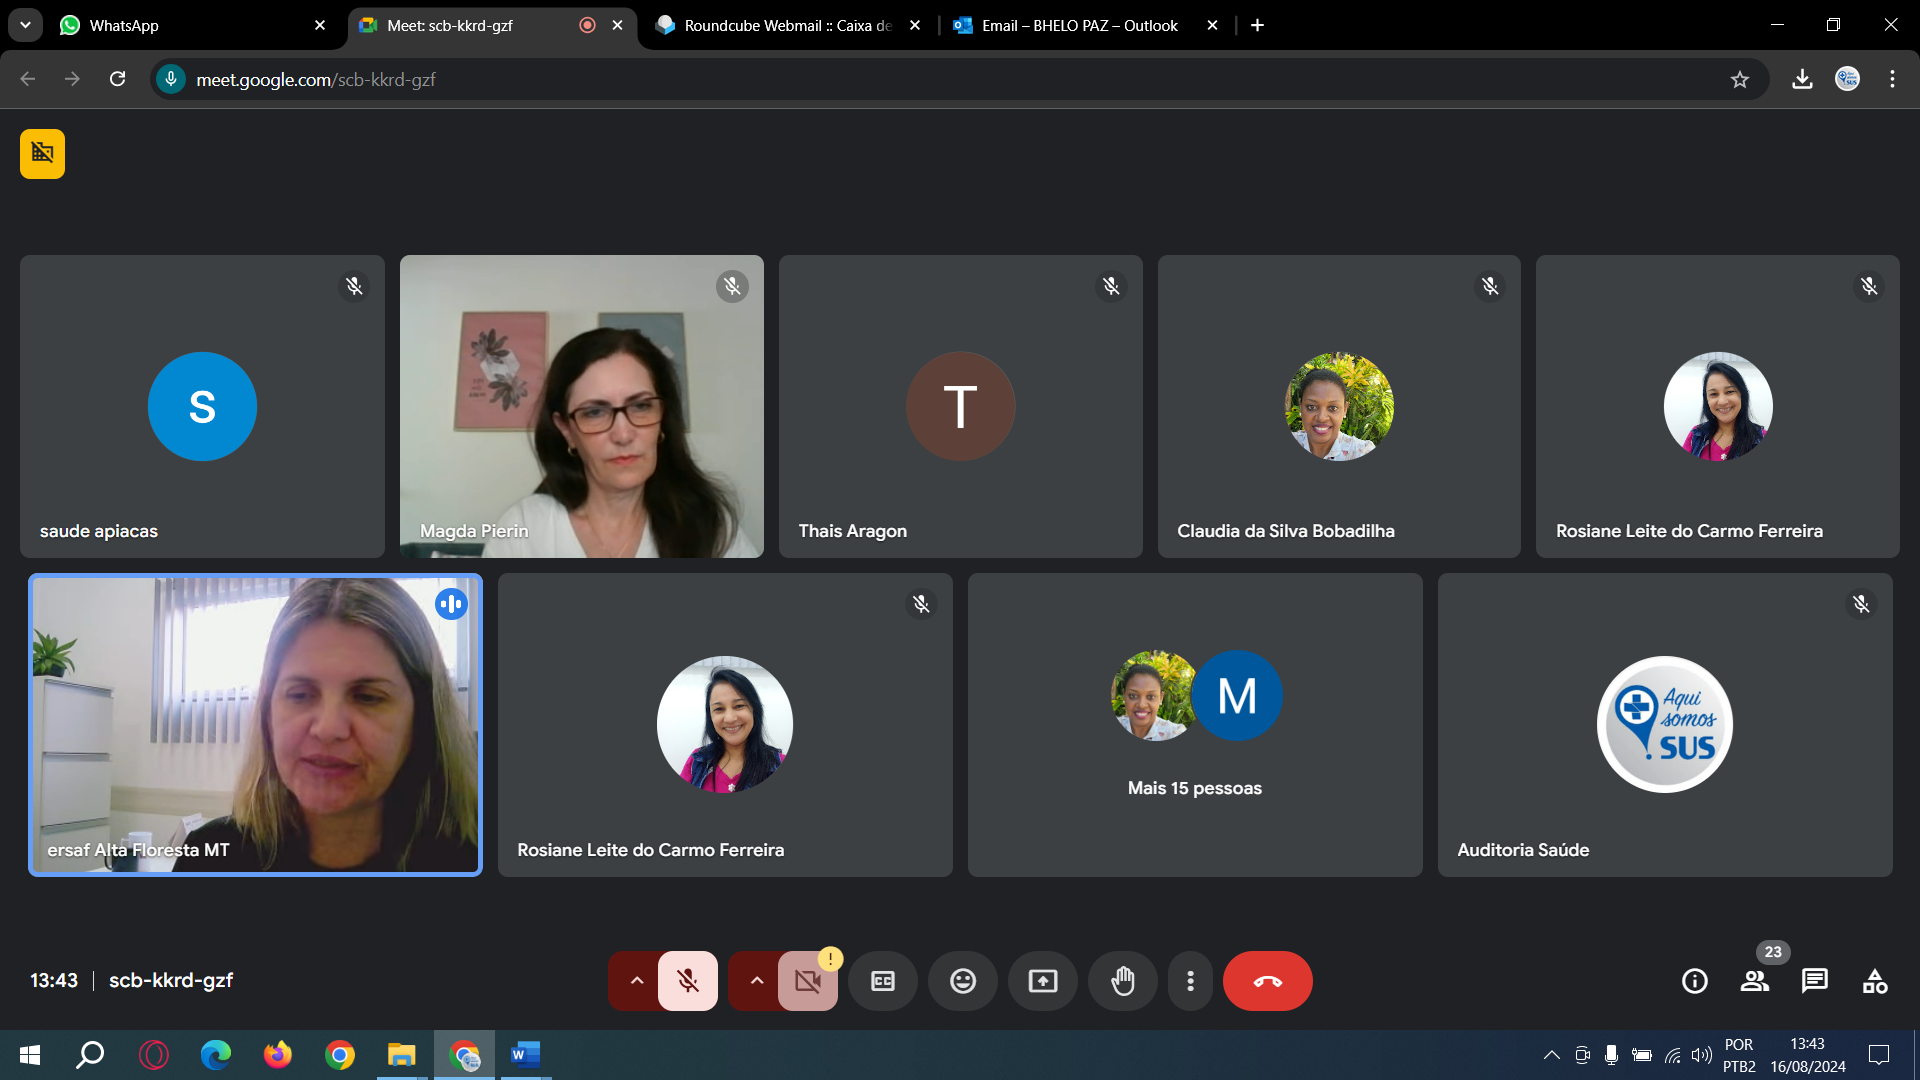Image resolution: width=1920 pixels, height=1080 pixels.
Task: Close the WhatsApp tab
Action: pos(320,25)
